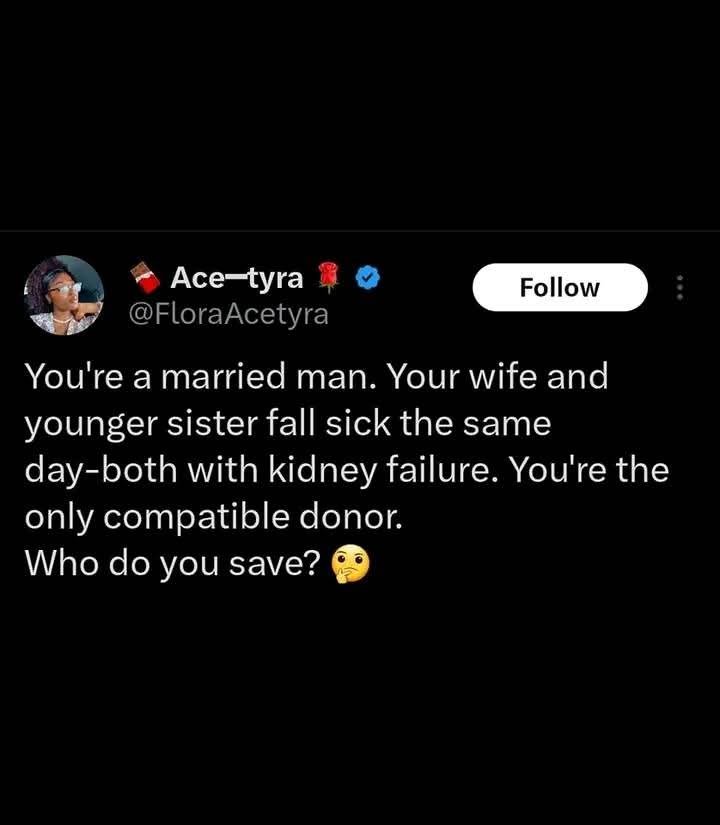Click the empty black area above the divider
Screen dimensions: 720x825
point(360,114)
